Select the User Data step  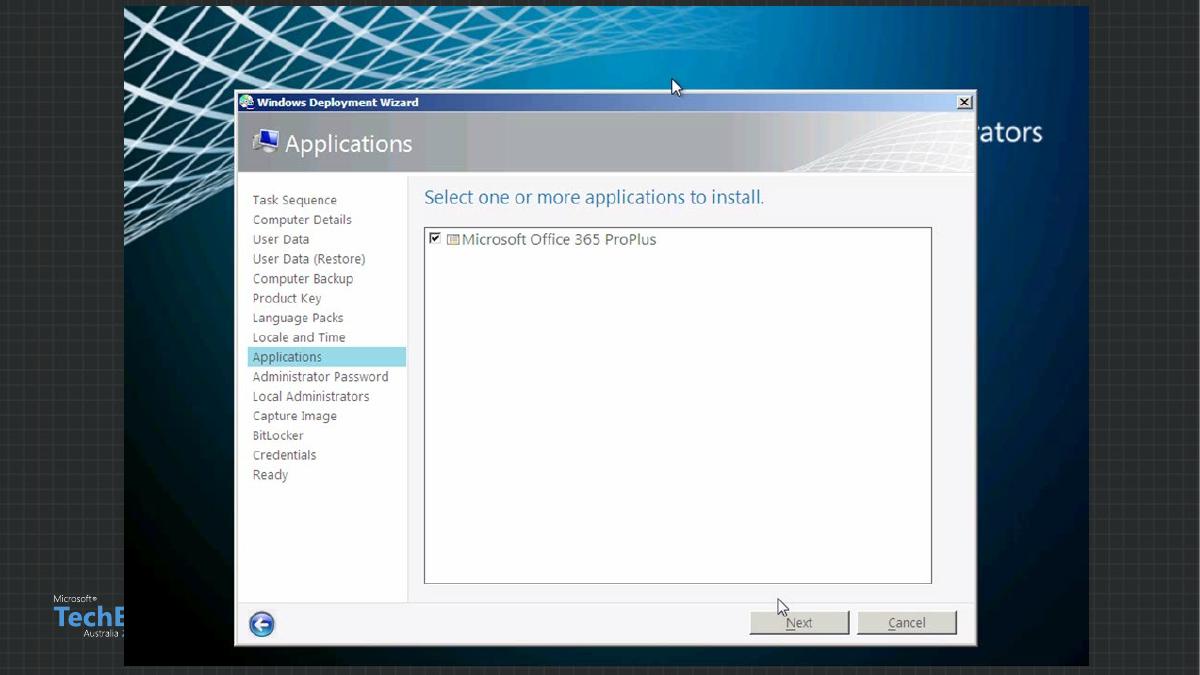(281, 240)
